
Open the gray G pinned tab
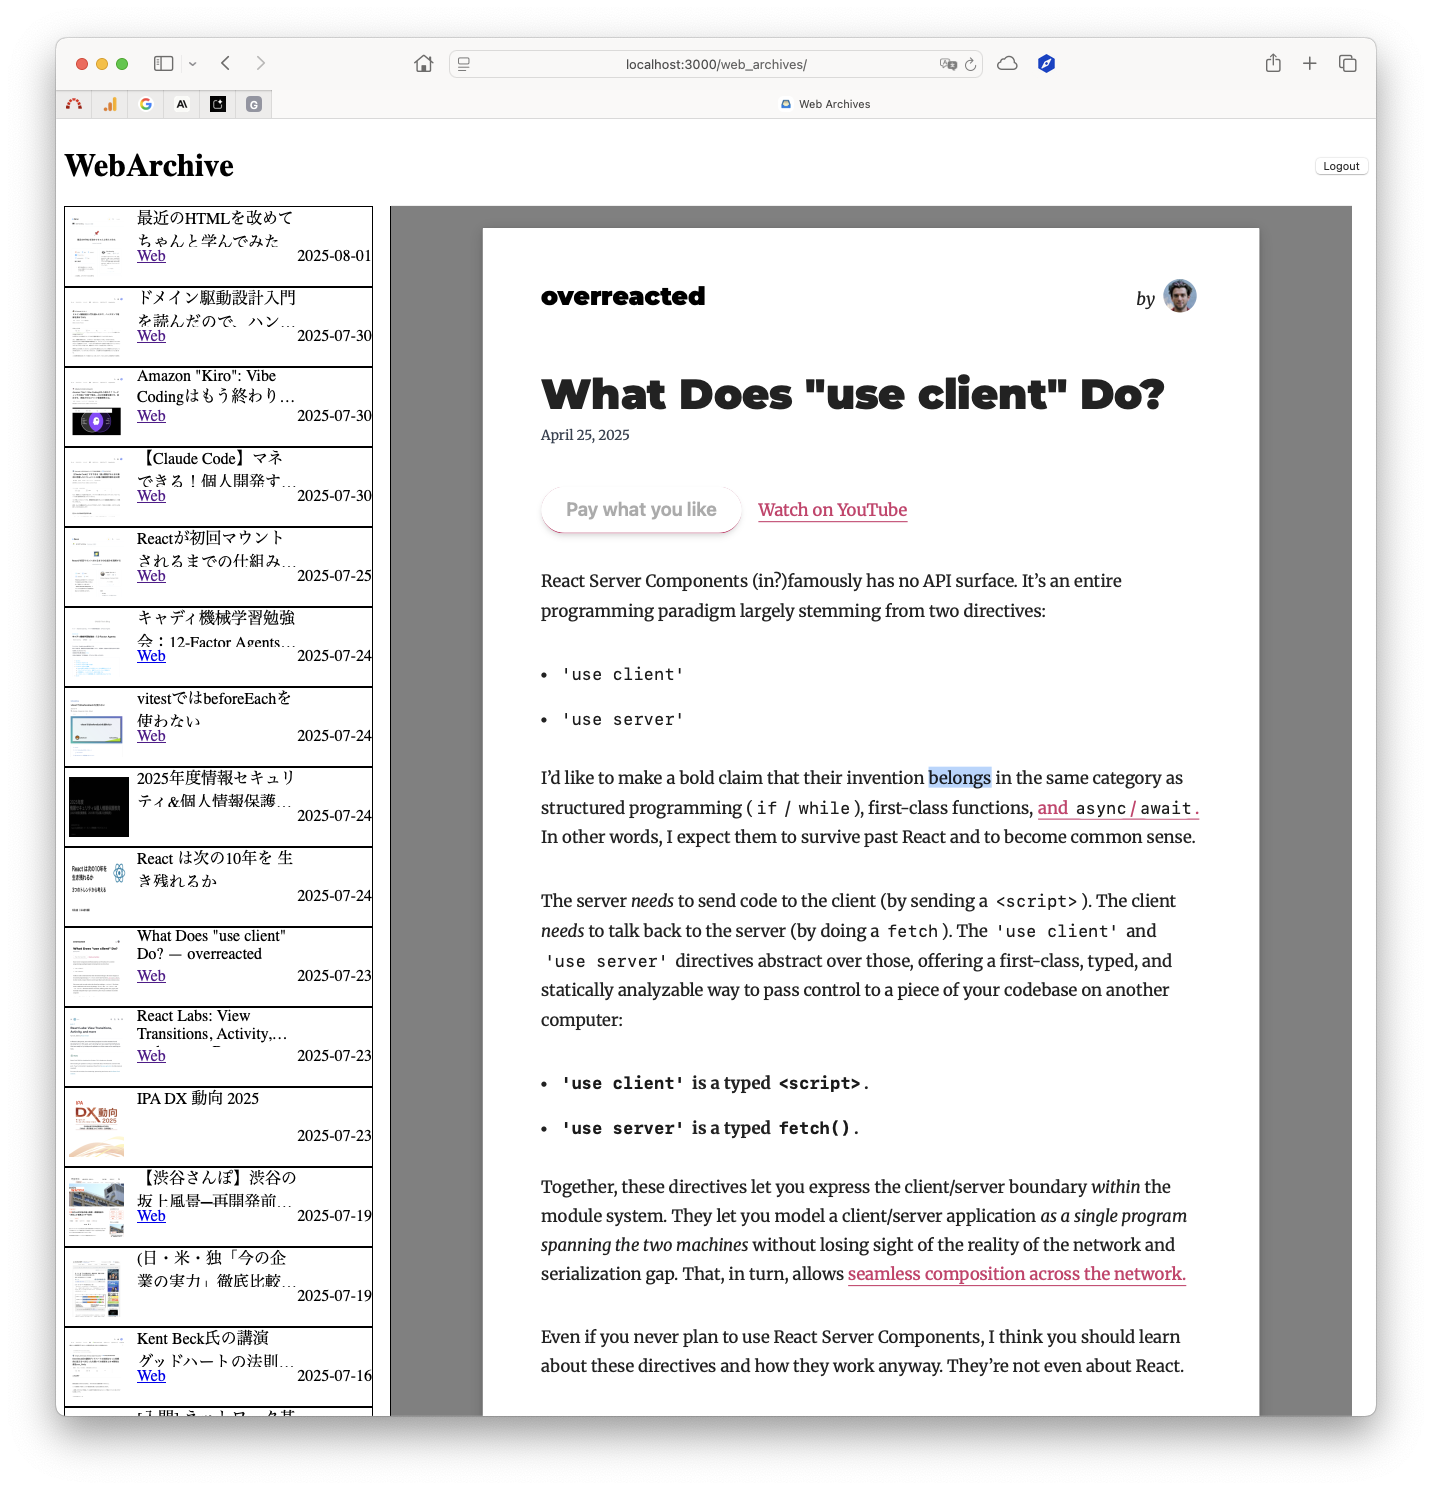pyautogui.click(x=254, y=104)
